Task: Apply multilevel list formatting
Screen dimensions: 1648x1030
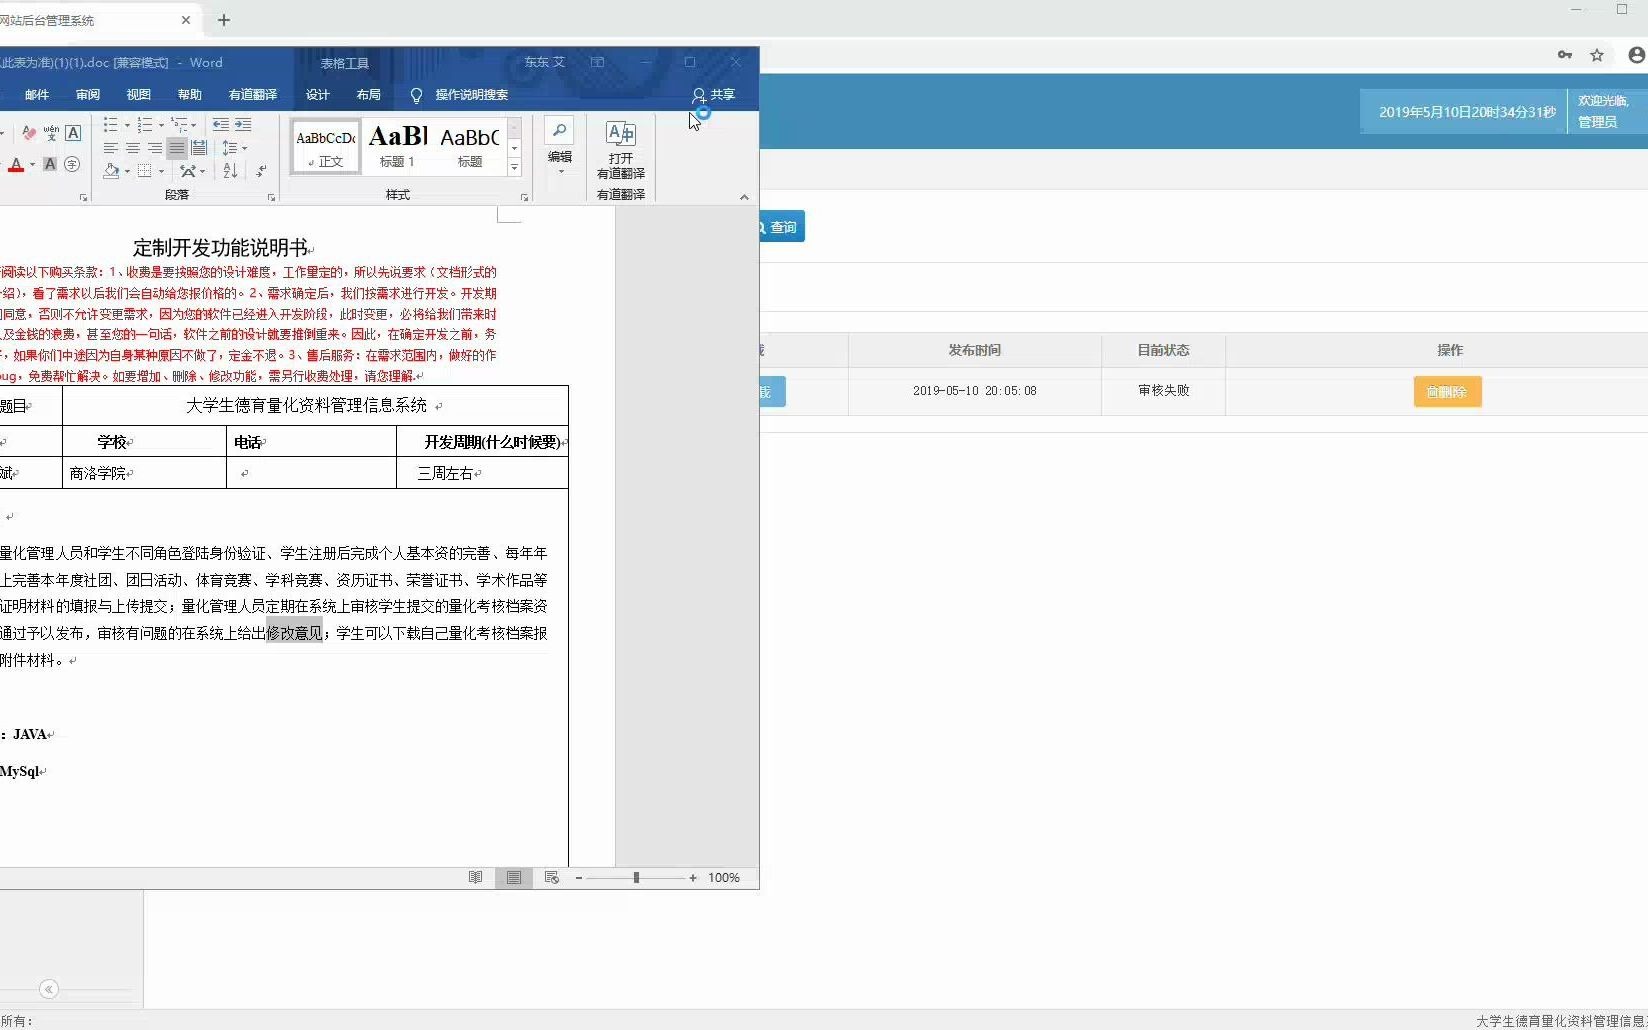Action: click(178, 125)
